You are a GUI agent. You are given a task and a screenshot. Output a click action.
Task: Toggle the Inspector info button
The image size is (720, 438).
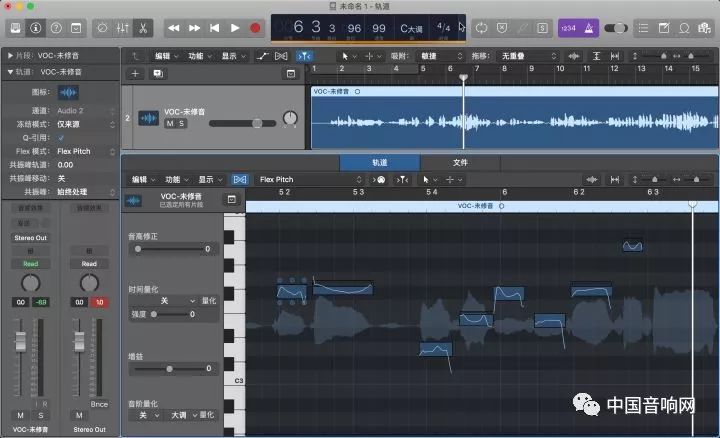pyautogui.click(x=35, y=28)
